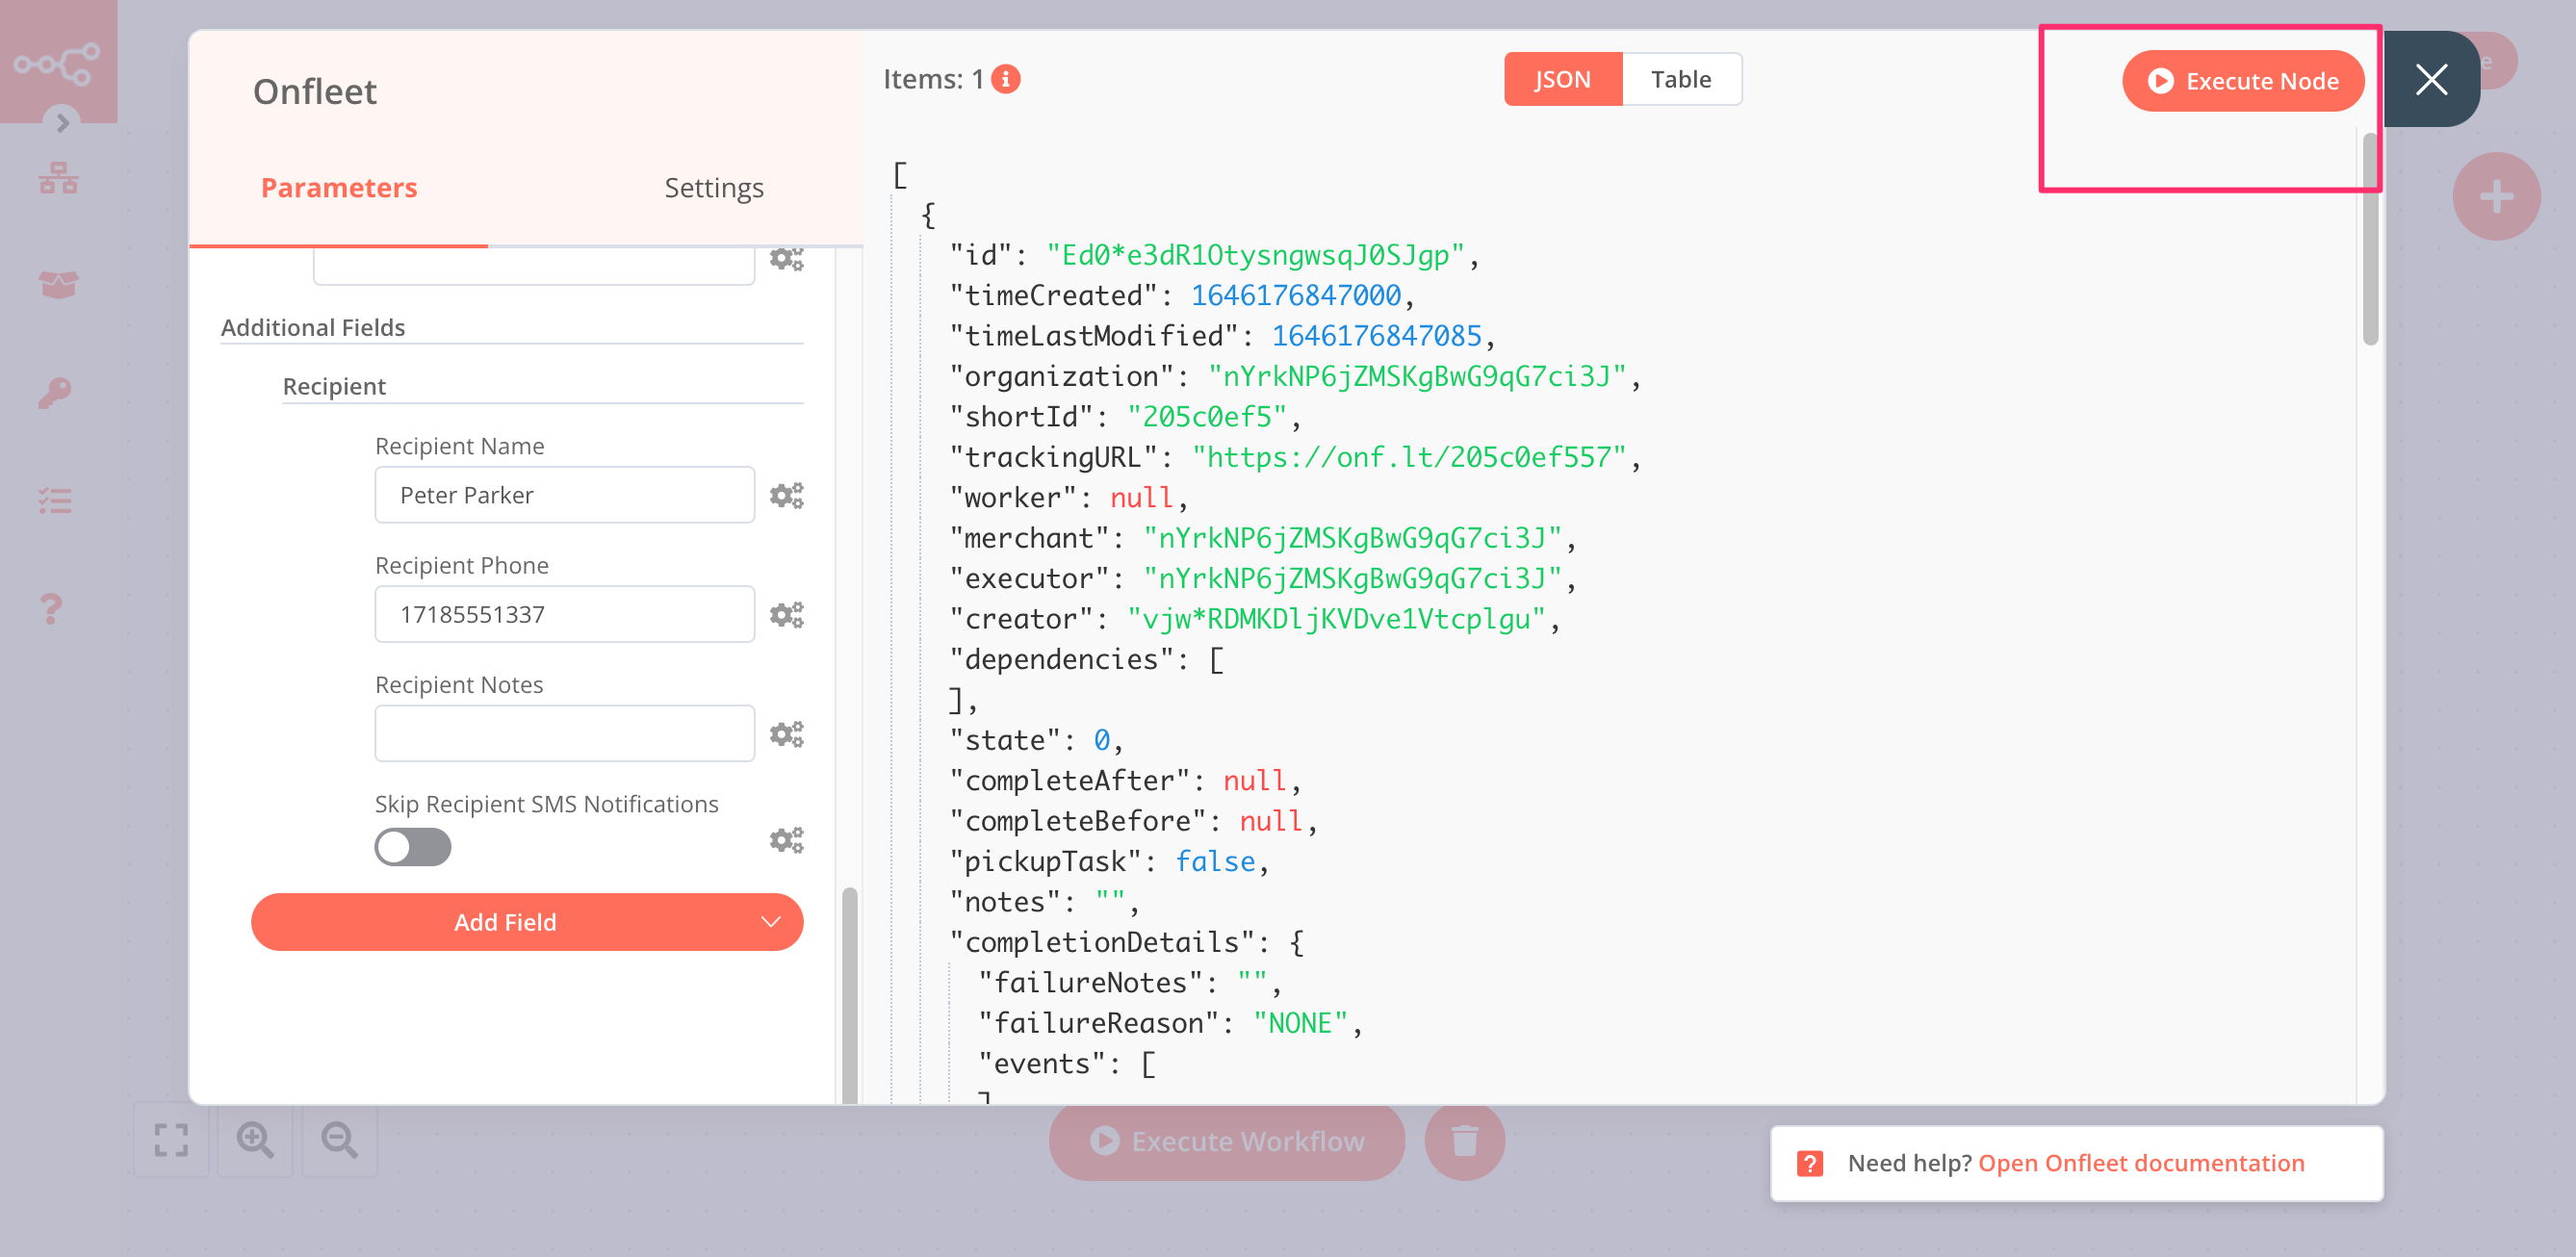This screenshot has height=1257, width=2576.
Task: Click the "Items: 1" label
Action: coord(934,79)
